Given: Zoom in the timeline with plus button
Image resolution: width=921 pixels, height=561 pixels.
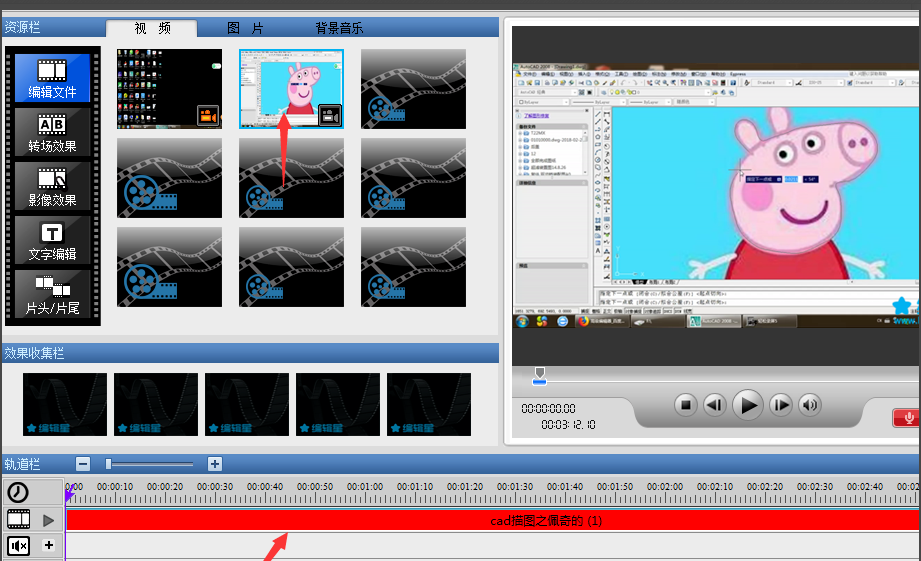Looking at the screenshot, I should (215, 464).
